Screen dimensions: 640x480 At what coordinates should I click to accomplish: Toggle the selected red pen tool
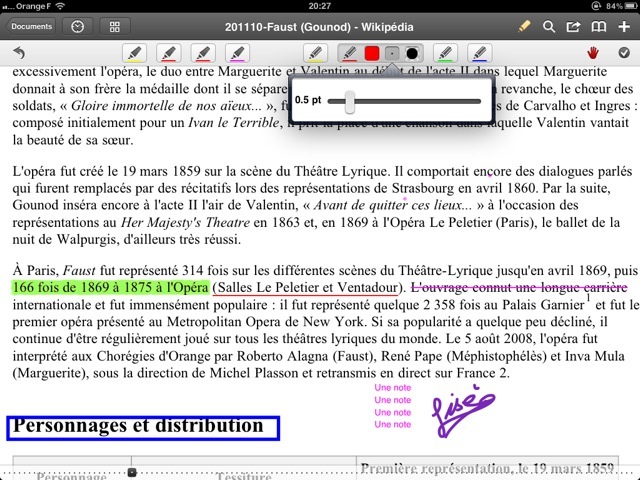tap(350, 53)
